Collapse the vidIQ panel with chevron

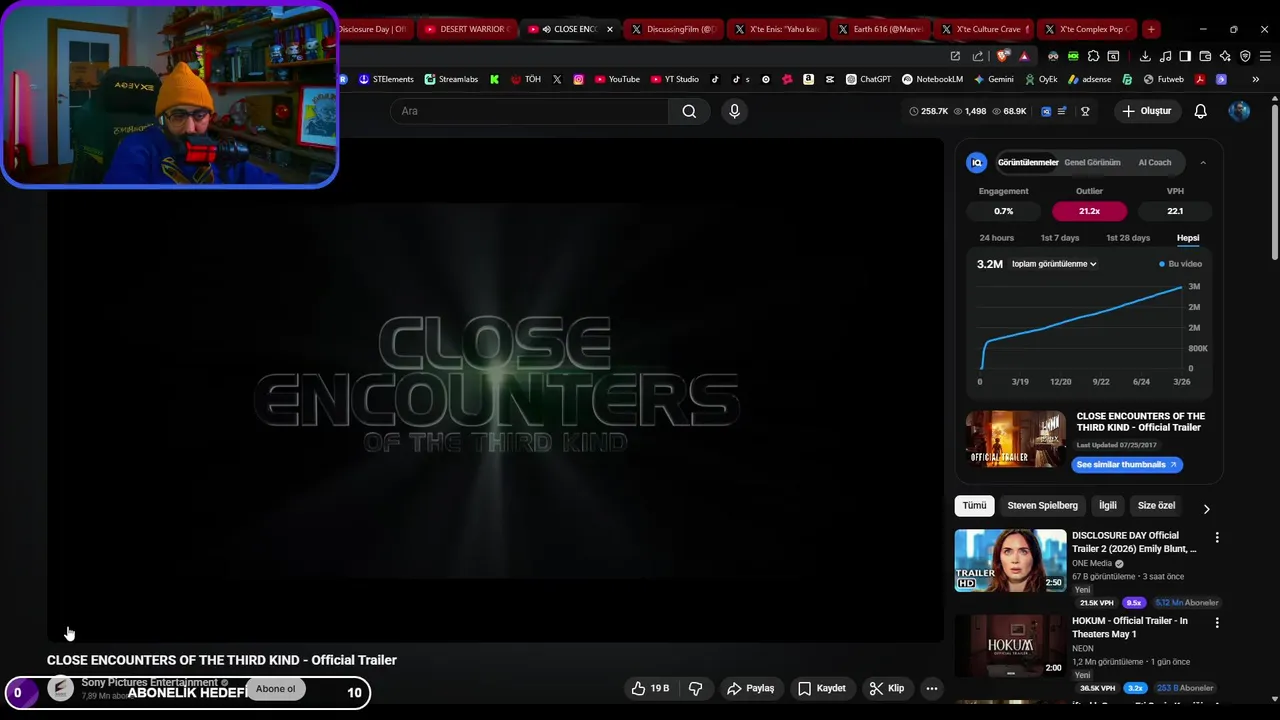pyautogui.click(x=1203, y=162)
